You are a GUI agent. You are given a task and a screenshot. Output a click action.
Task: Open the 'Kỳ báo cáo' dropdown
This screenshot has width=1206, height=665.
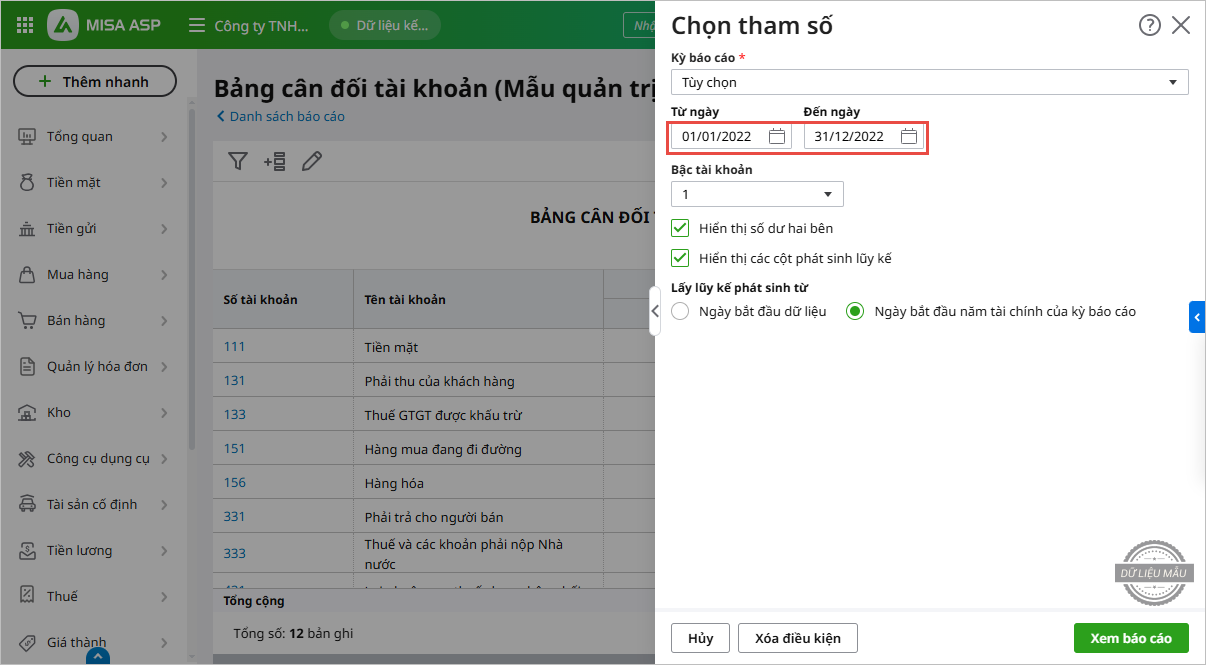point(929,82)
